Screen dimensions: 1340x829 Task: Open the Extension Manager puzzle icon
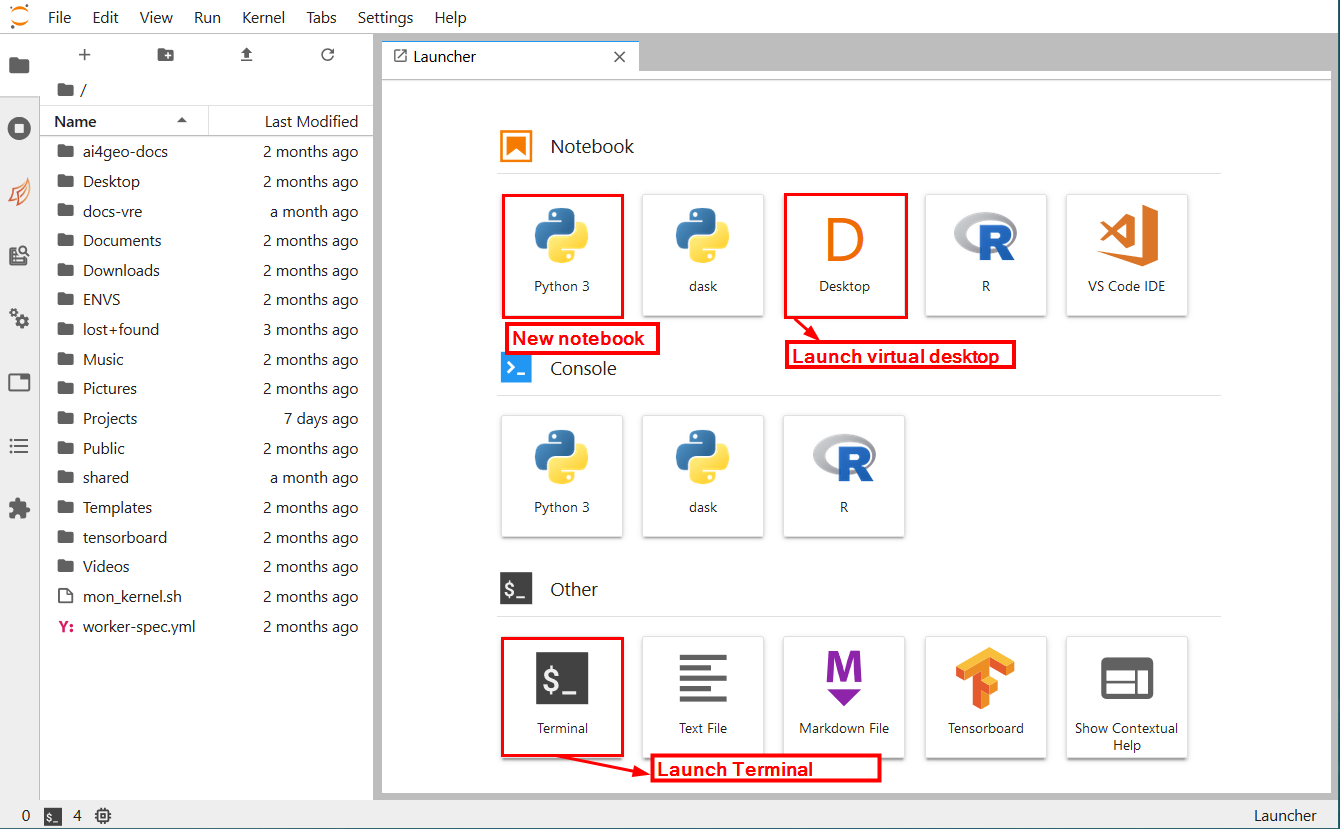coord(19,508)
